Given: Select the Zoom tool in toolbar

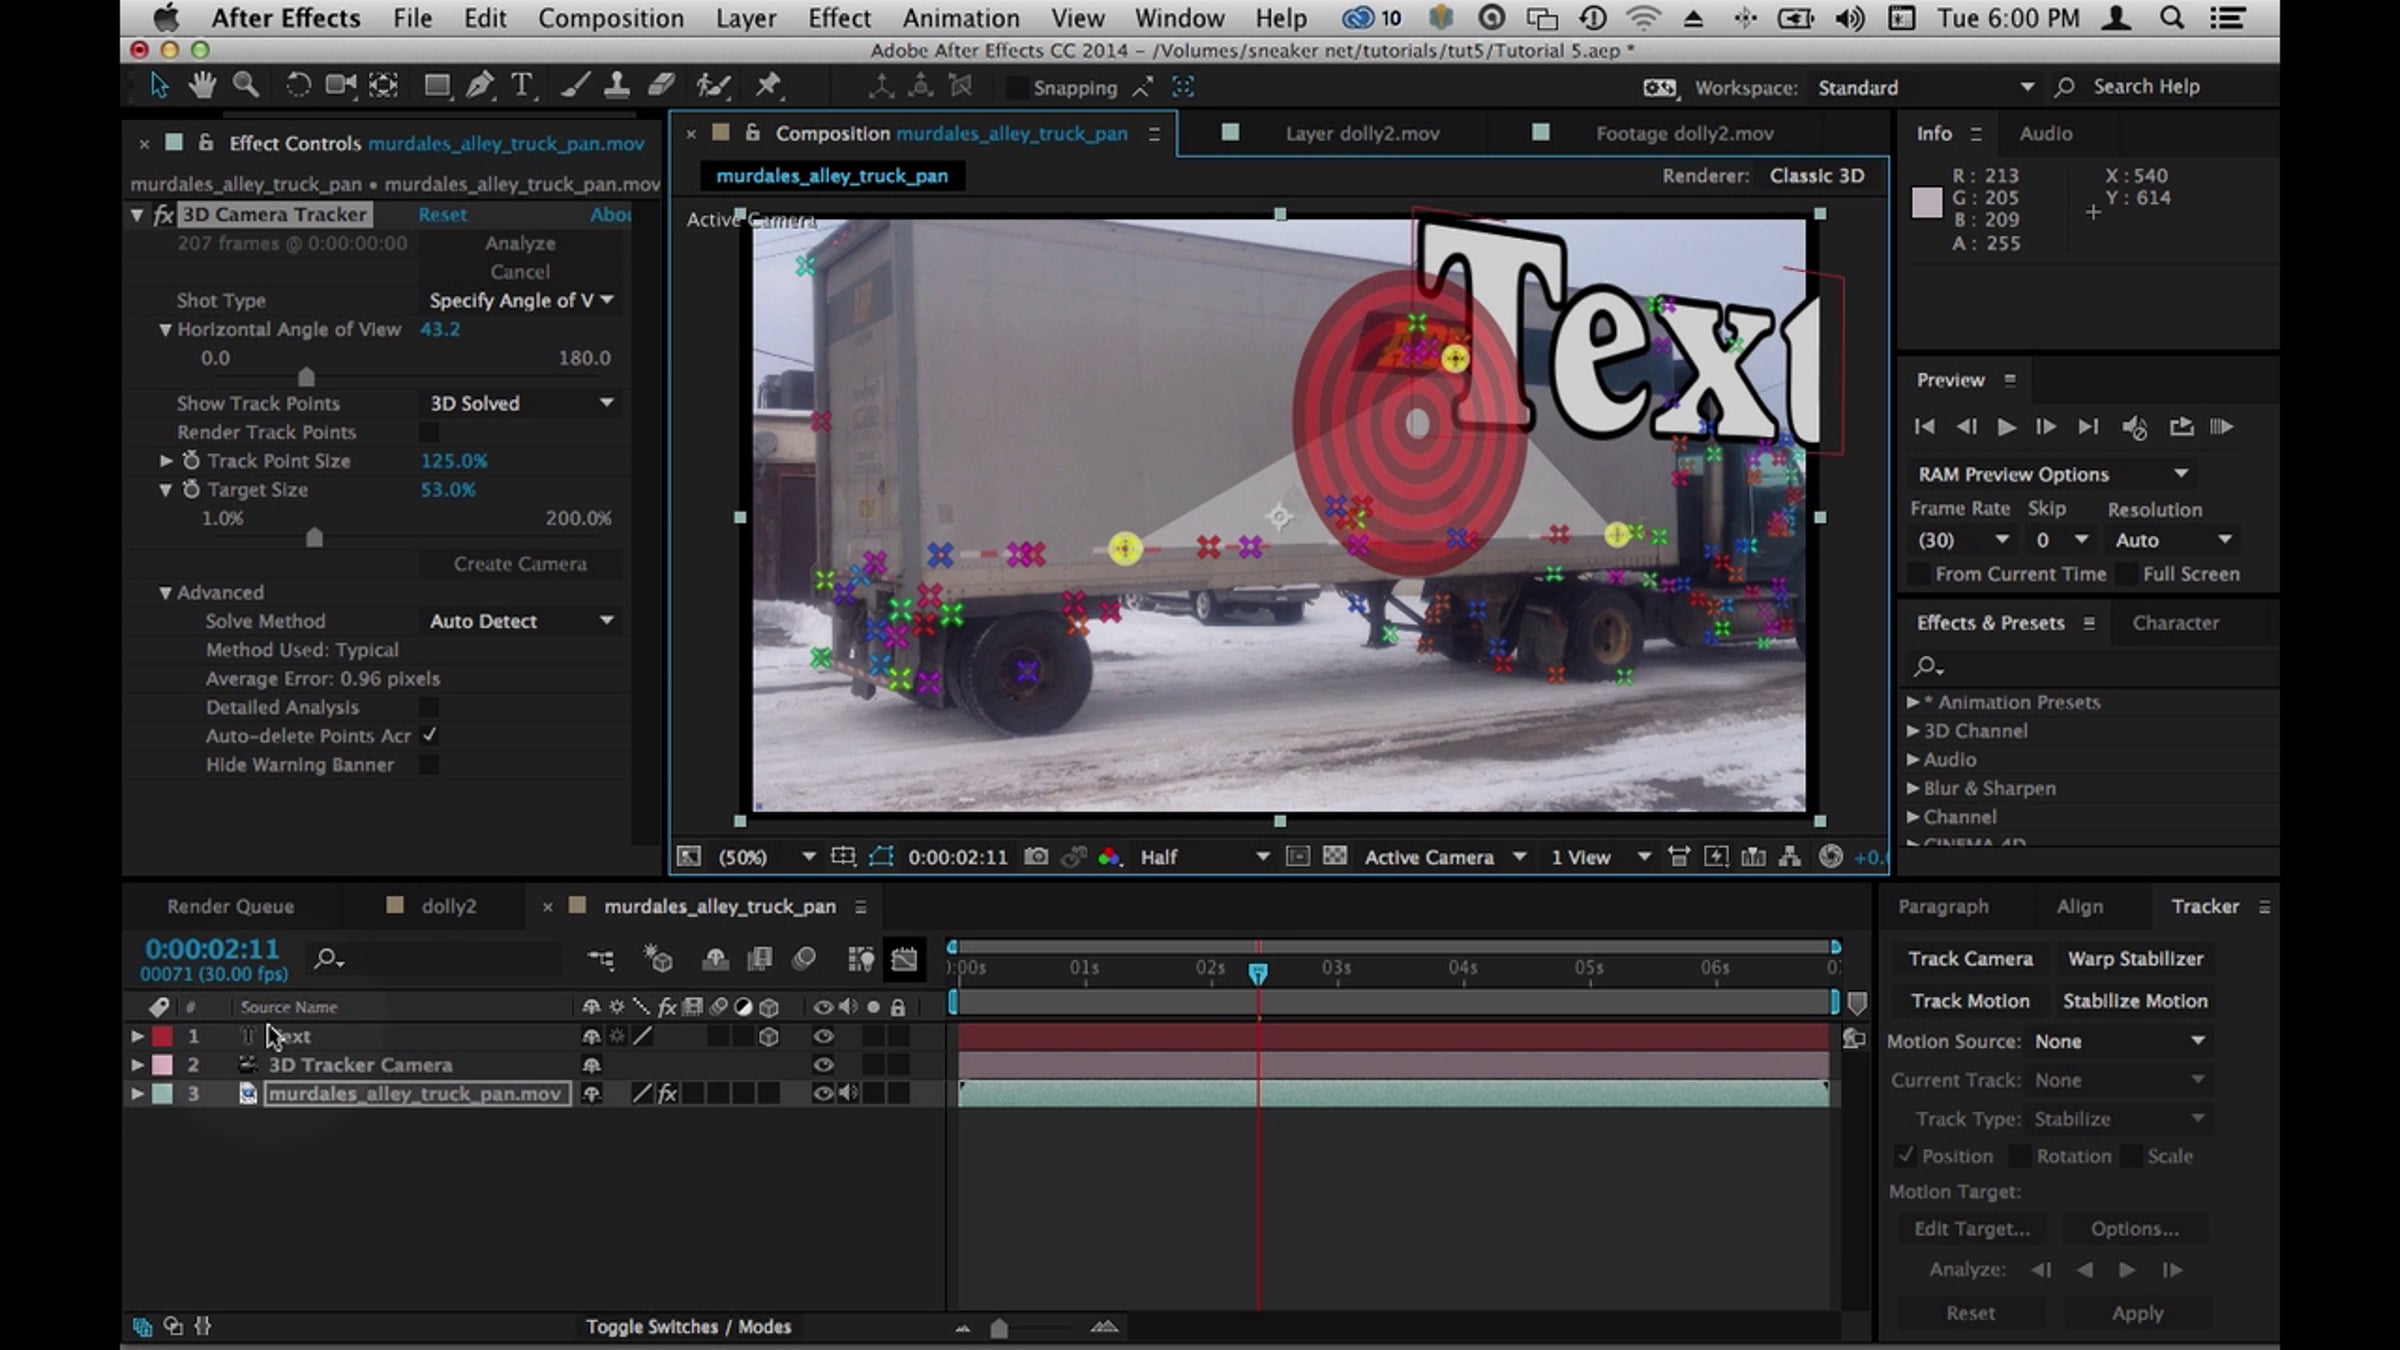Looking at the screenshot, I should (245, 86).
